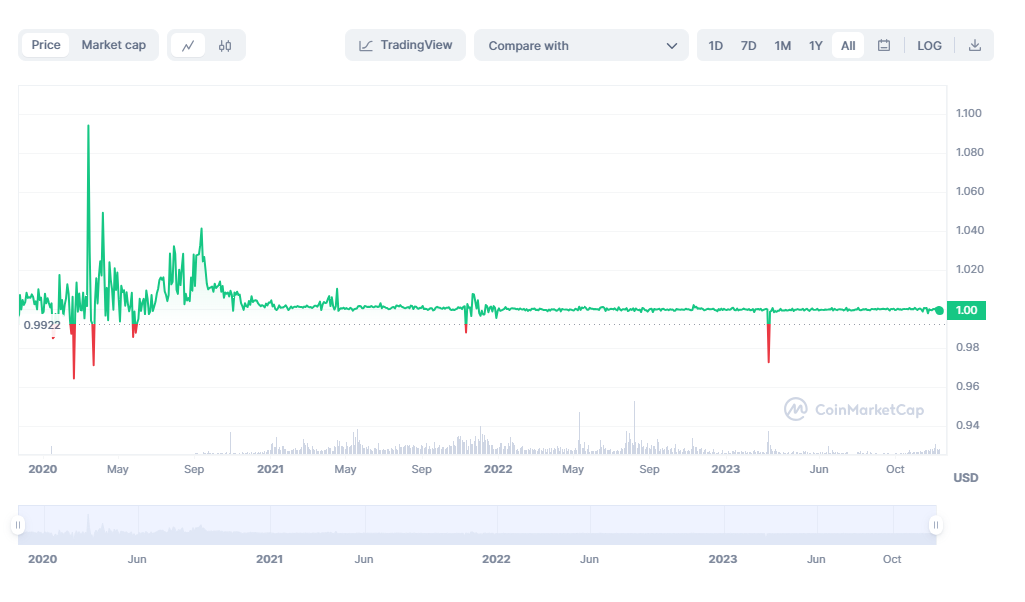
Task: Click the CoinMarketCap watermark logo
Action: [x=853, y=409]
